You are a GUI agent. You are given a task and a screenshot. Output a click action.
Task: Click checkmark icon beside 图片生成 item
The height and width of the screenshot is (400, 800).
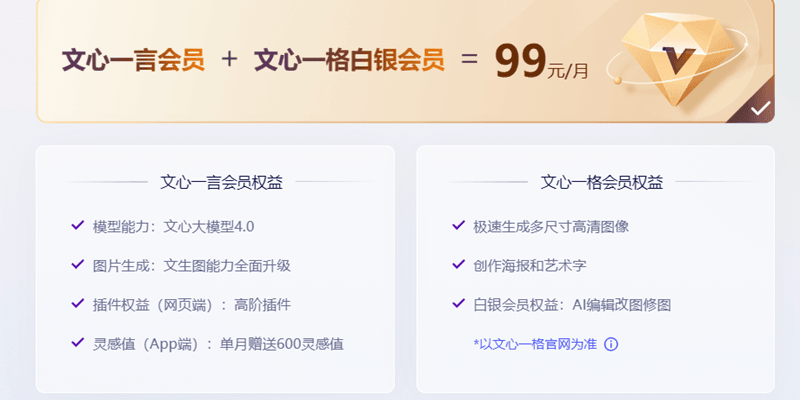(x=78, y=264)
